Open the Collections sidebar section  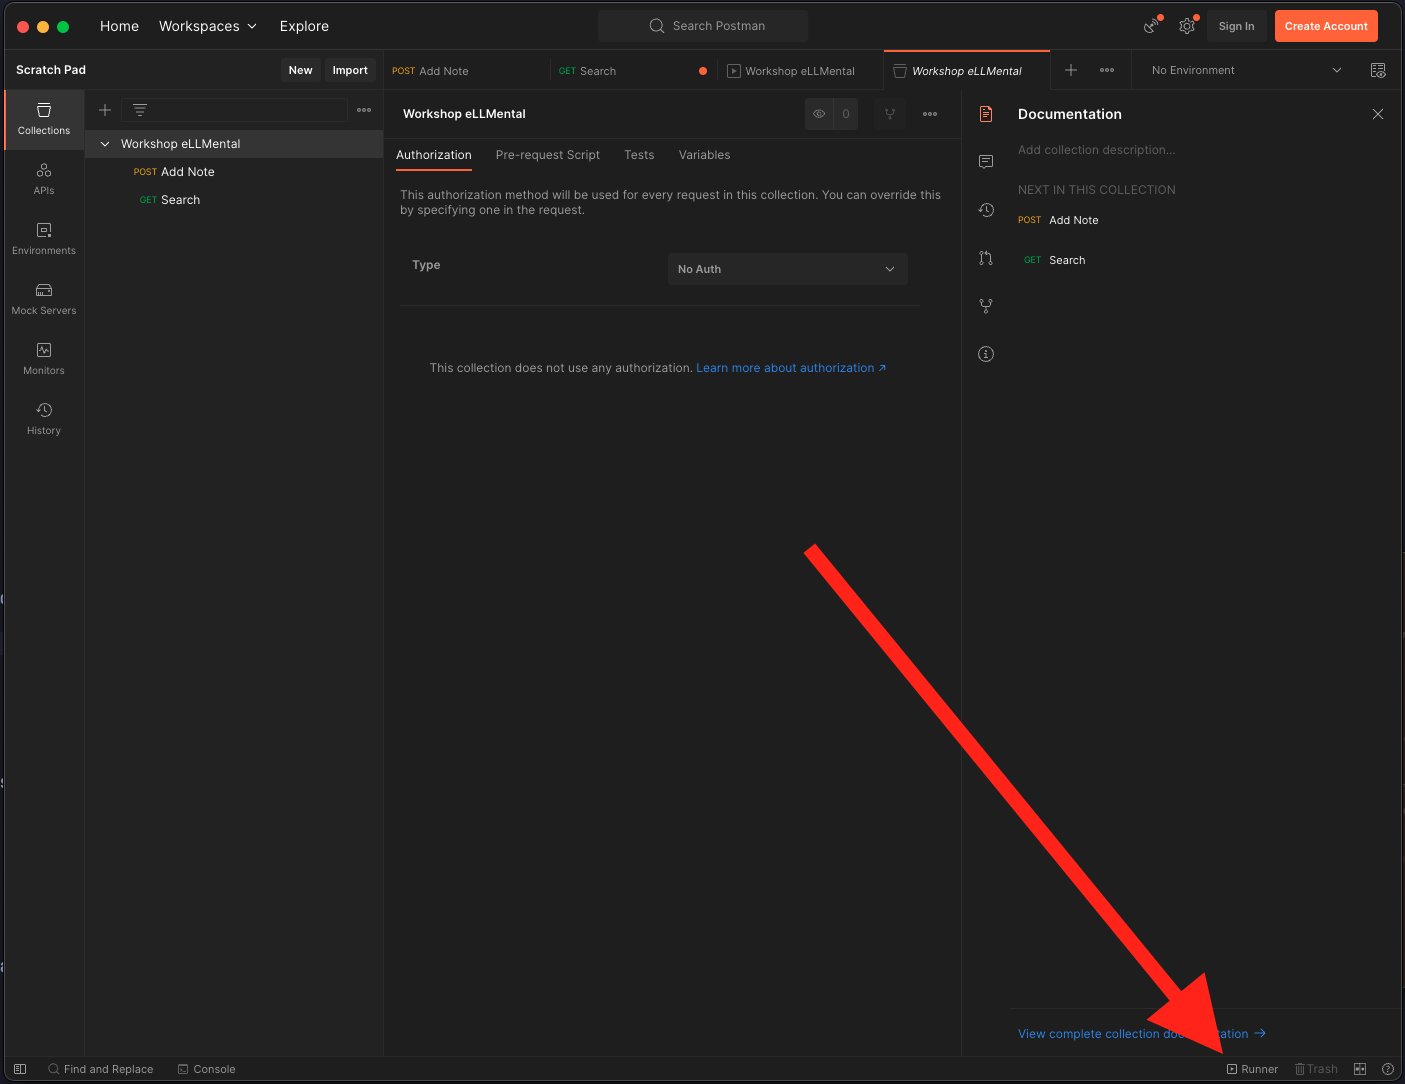point(44,119)
